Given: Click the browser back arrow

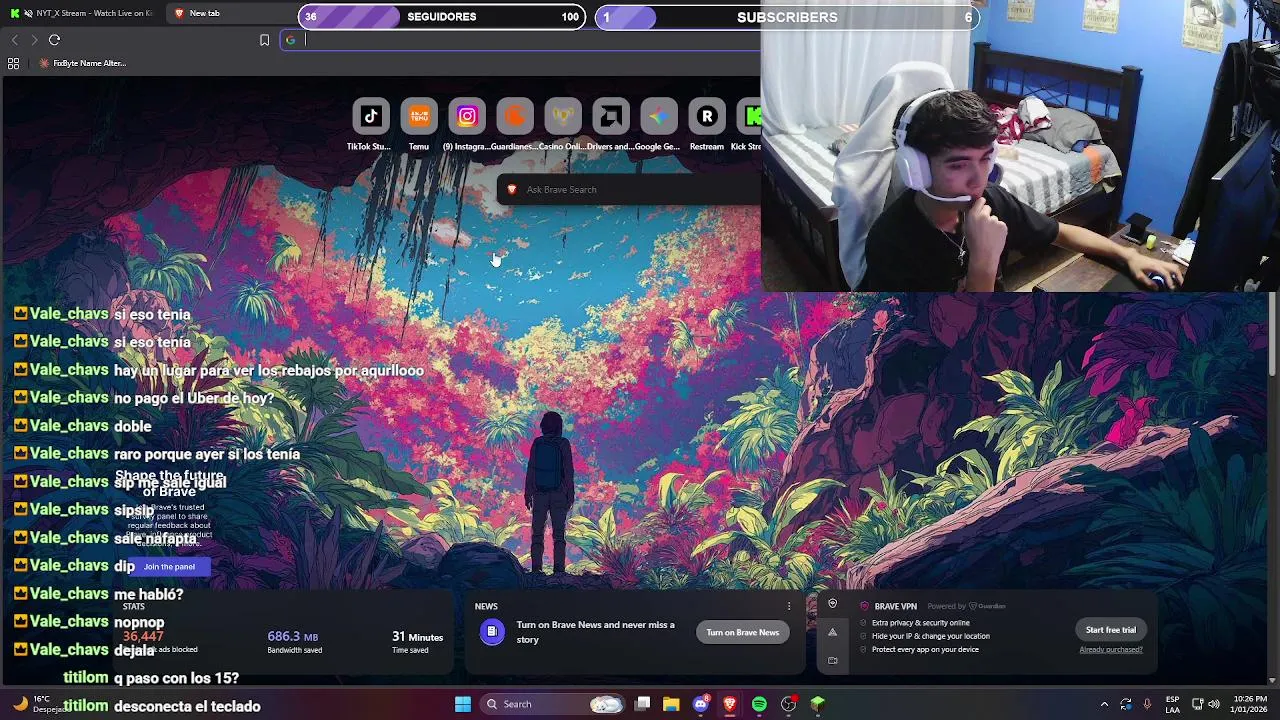Looking at the screenshot, I should 14,40.
